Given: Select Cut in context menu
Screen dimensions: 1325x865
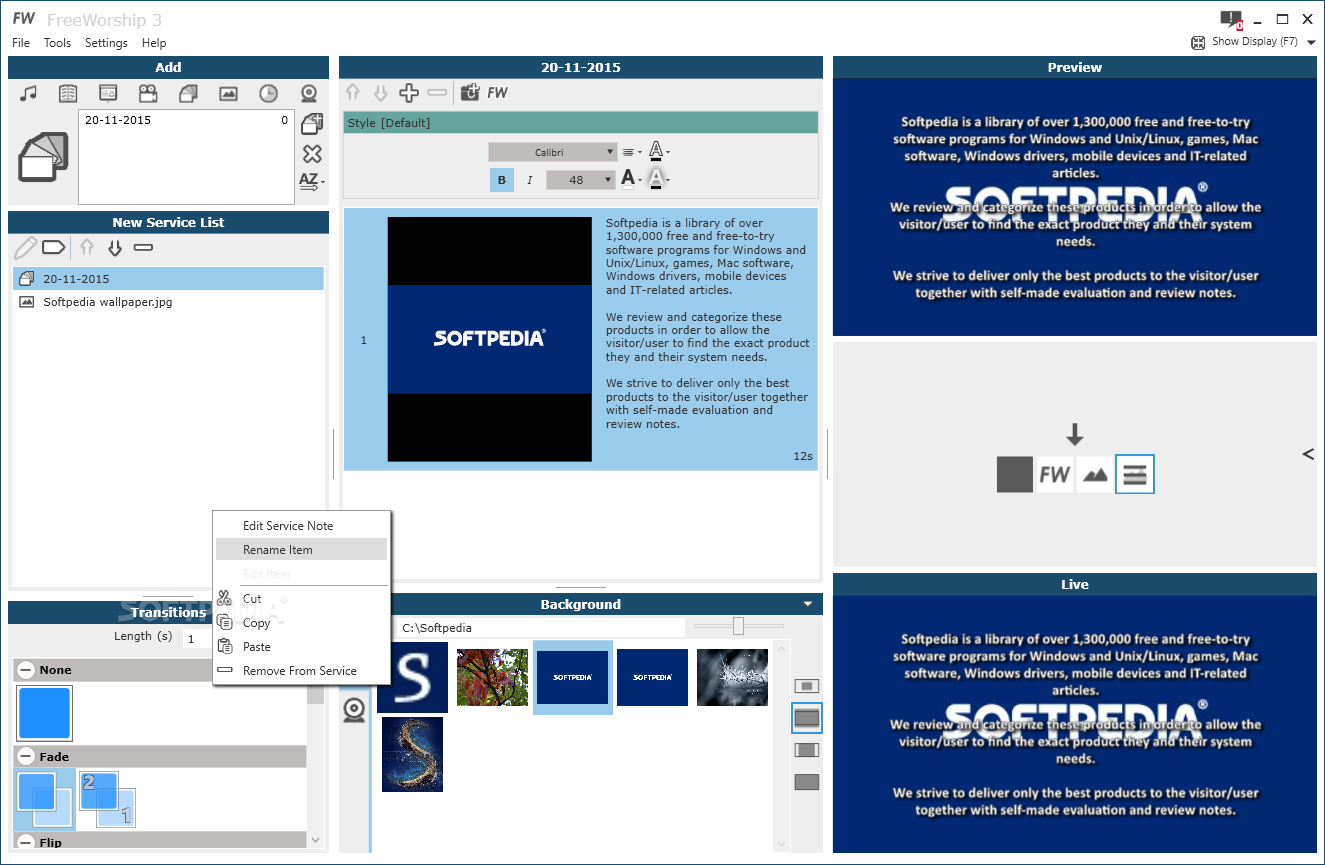Looking at the screenshot, I should (301, 599).
